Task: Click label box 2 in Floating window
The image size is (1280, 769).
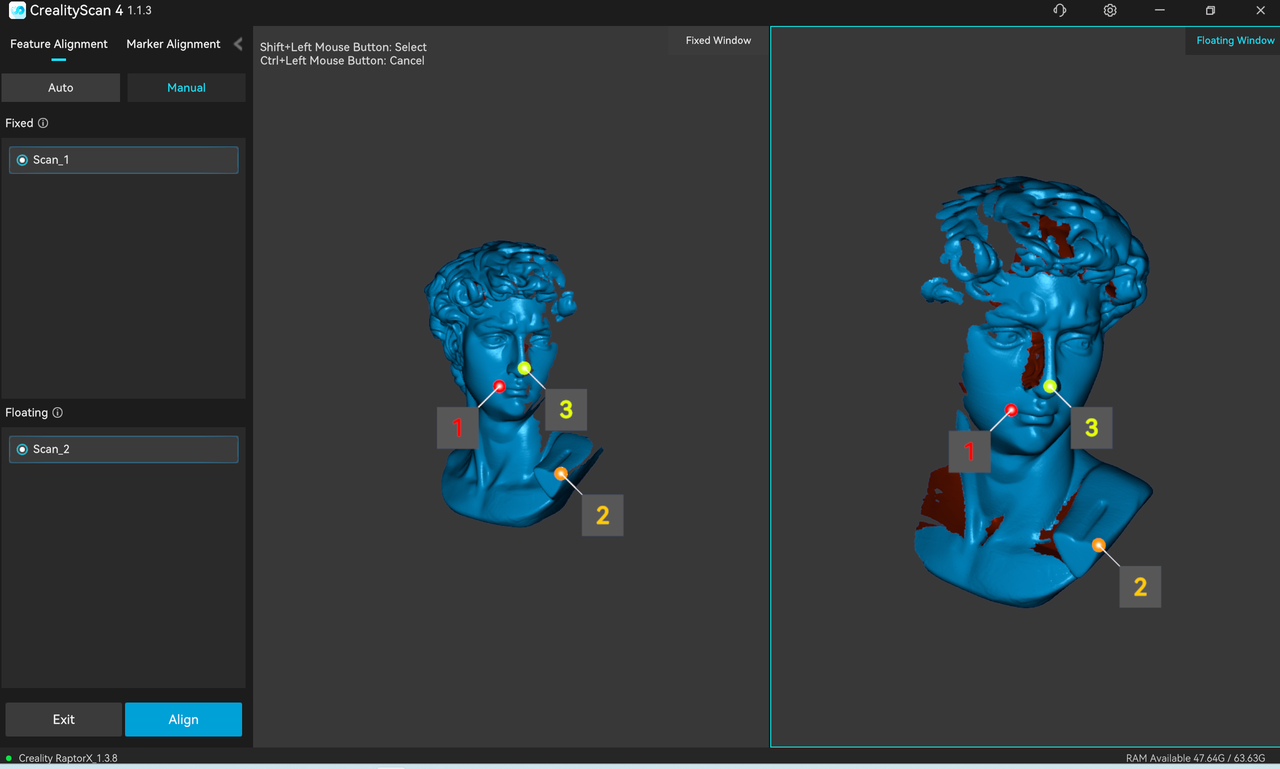Action: pos(1140,586)
